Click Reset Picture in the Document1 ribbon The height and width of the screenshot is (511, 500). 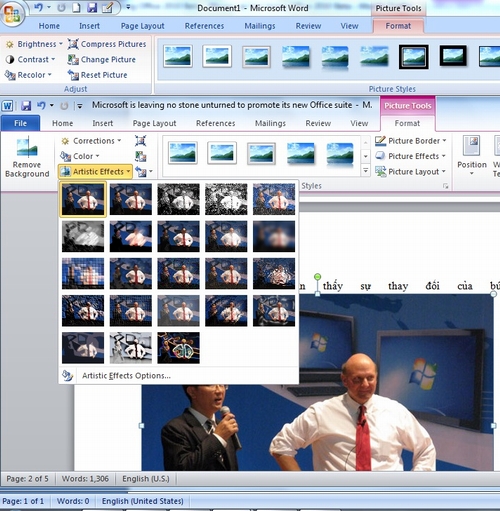pyautogui.click(x=97, y=75)
